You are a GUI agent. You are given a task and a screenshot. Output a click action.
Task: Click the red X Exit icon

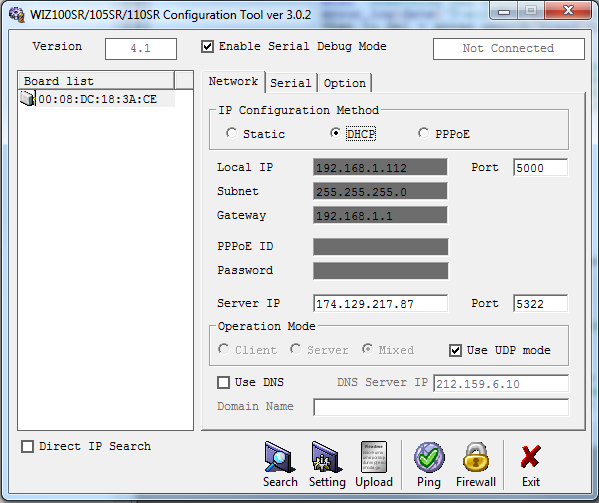coord(531,456)
